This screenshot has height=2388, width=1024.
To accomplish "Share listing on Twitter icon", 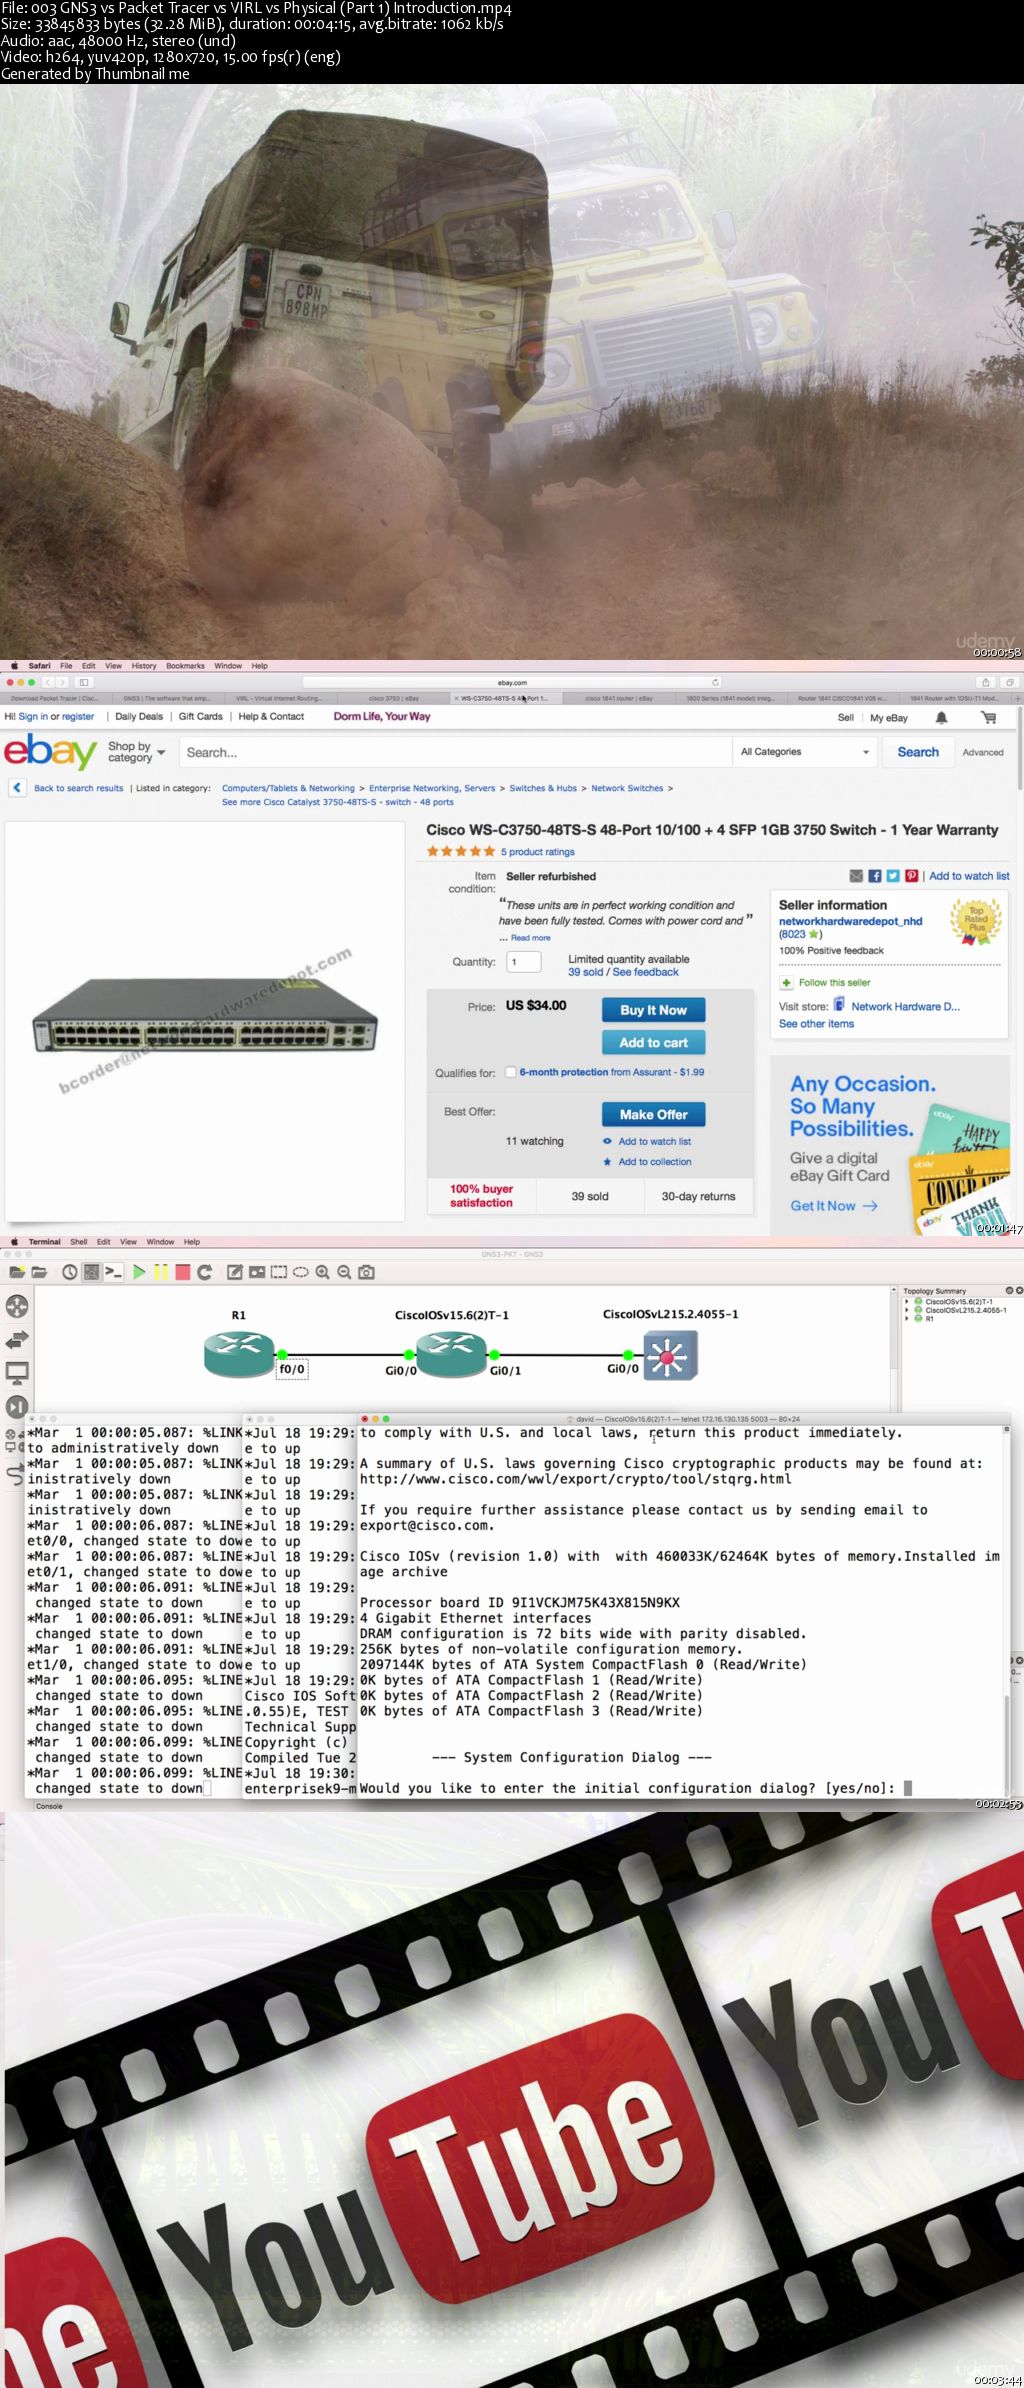I will [x=893, y=876].
